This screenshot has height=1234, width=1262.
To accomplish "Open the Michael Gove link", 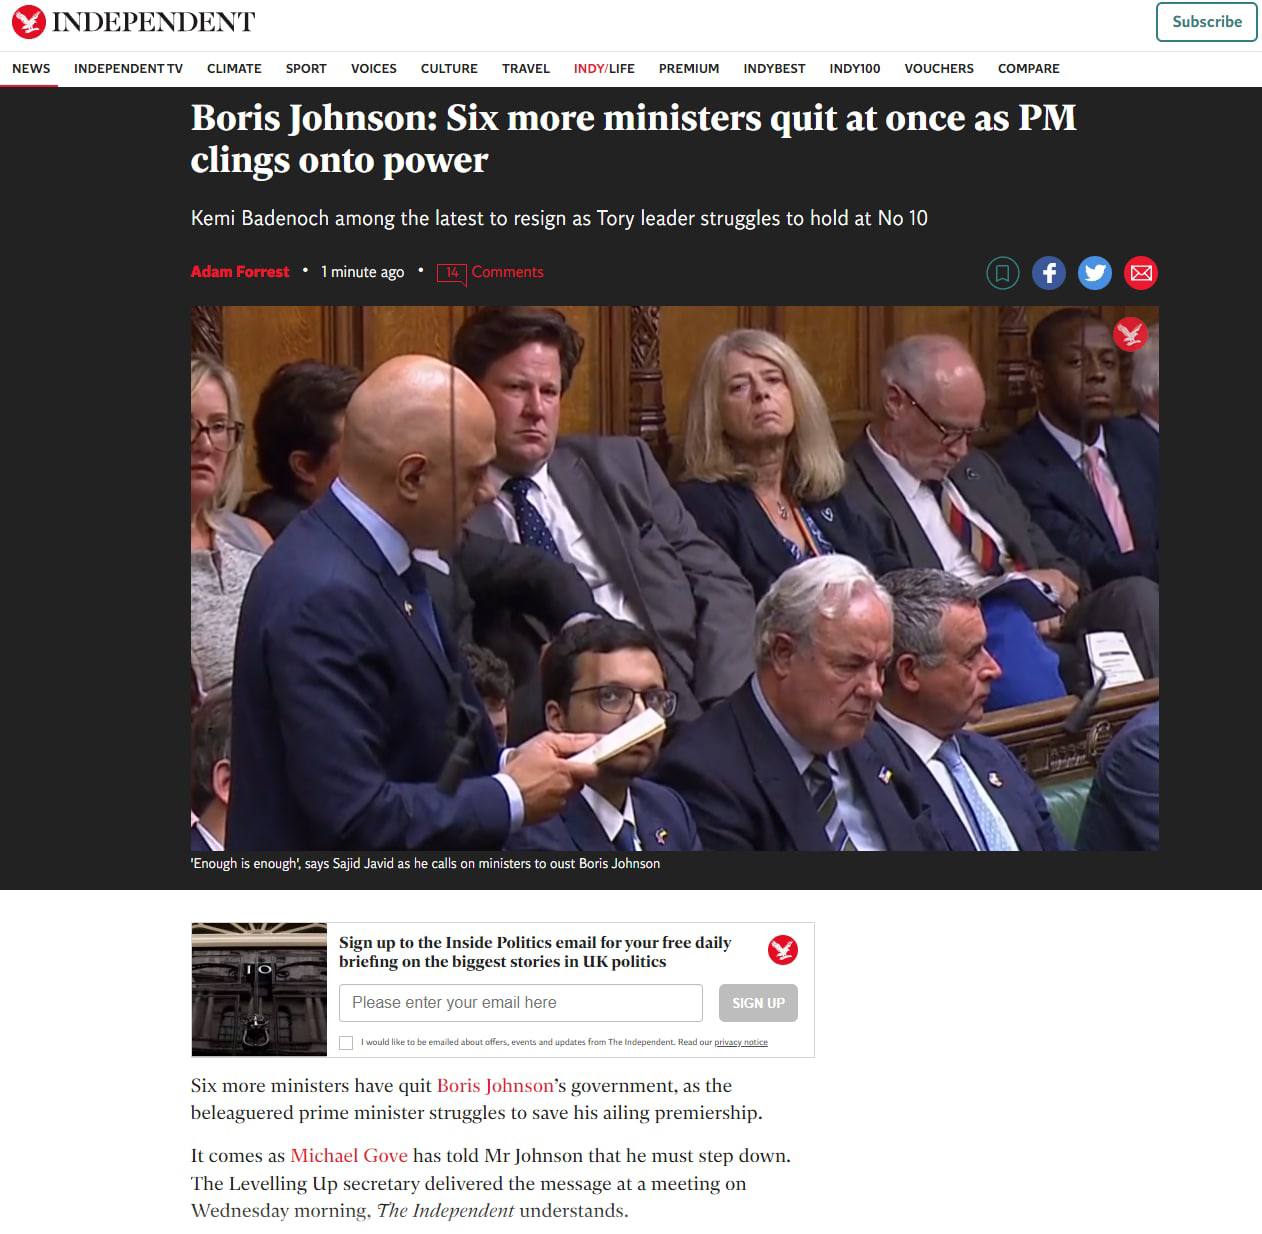I will [349, 1156].
